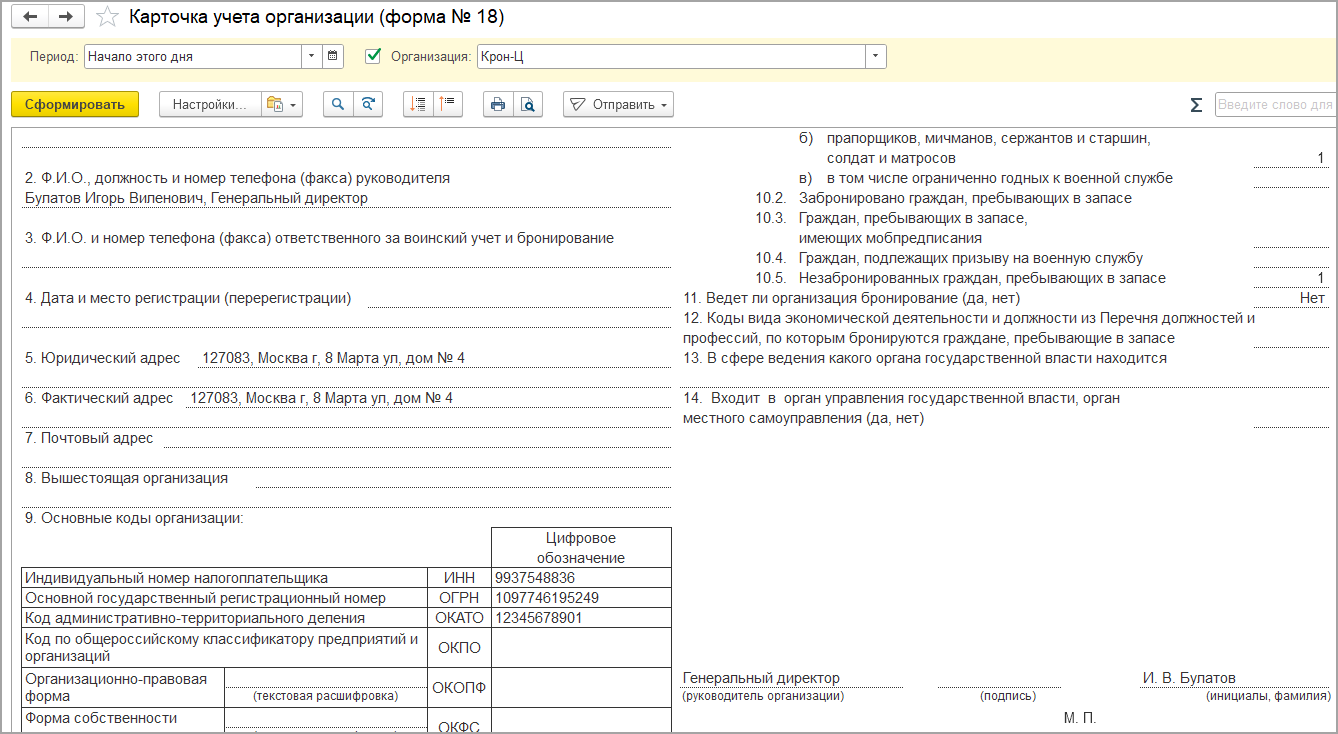This screenshot has width=1338, height=734.
Task: Click the Сформировать button
Action: pyautogui.click(x=75, y=105)
